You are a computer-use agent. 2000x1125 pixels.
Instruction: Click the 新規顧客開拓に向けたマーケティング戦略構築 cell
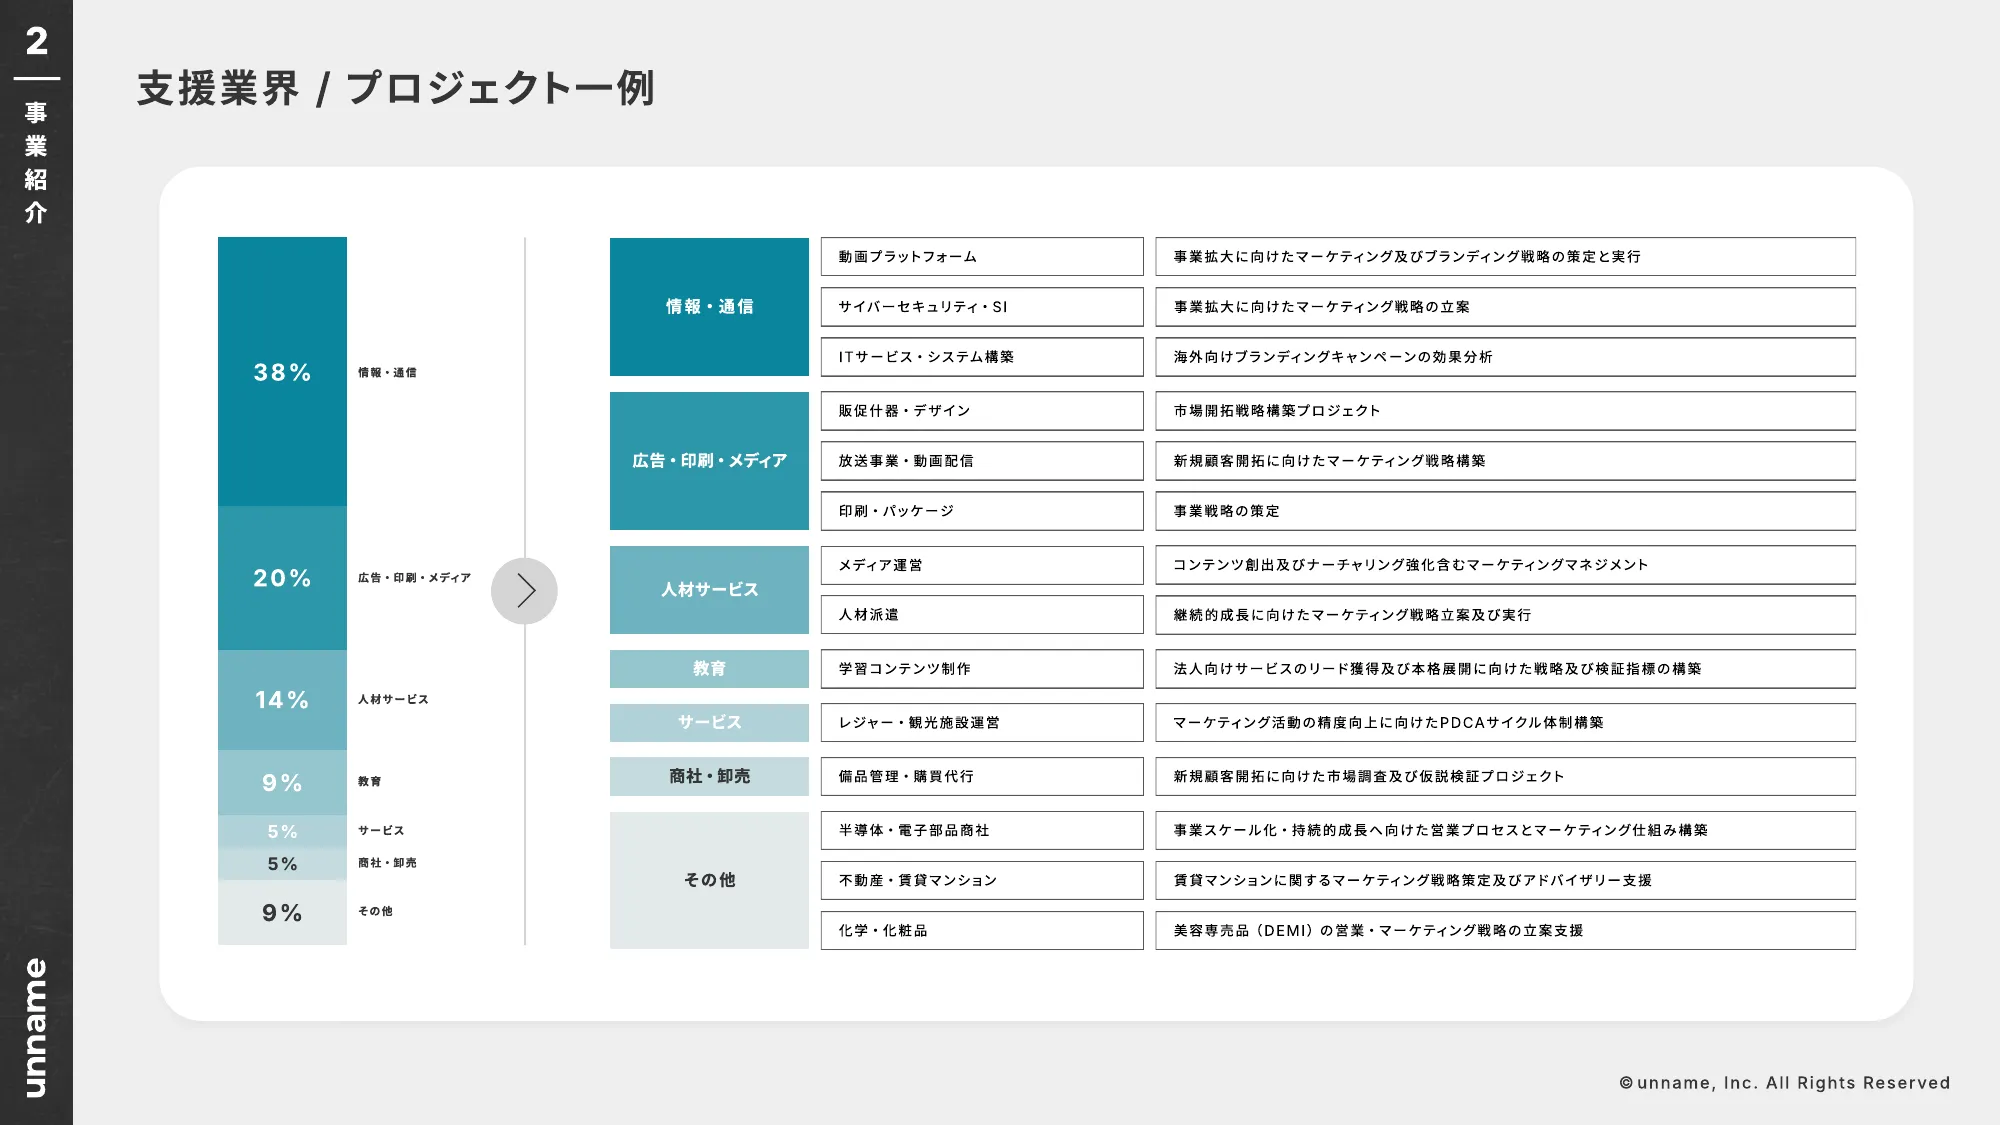1505,461
